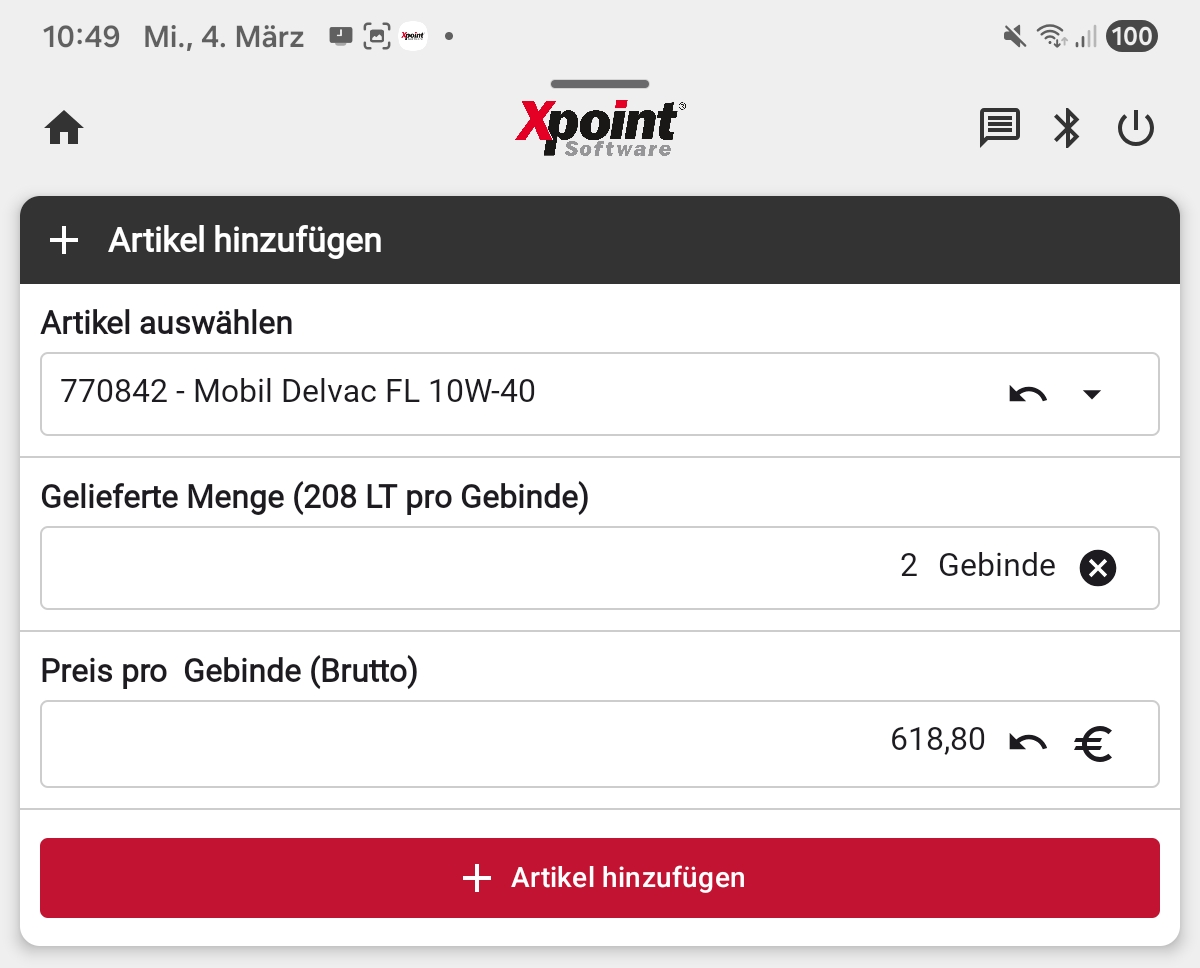1200x968 pixels.
Task: Tap the Xpoint Software logo
Action: [600, 128]
